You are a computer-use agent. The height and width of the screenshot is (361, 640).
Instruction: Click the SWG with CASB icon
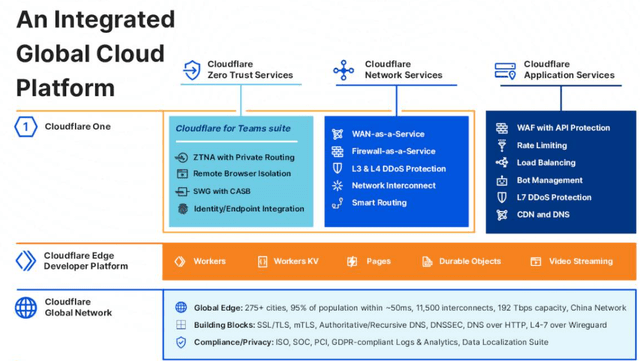(182, 191)
